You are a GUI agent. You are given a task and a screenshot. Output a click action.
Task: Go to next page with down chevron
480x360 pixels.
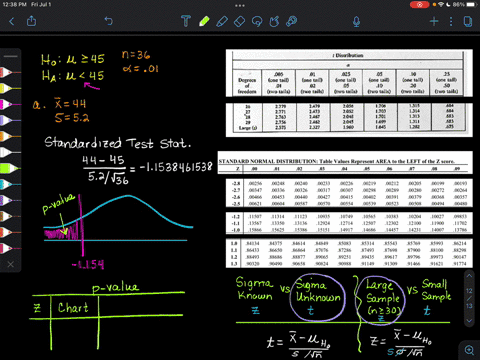tap(469, 321)
